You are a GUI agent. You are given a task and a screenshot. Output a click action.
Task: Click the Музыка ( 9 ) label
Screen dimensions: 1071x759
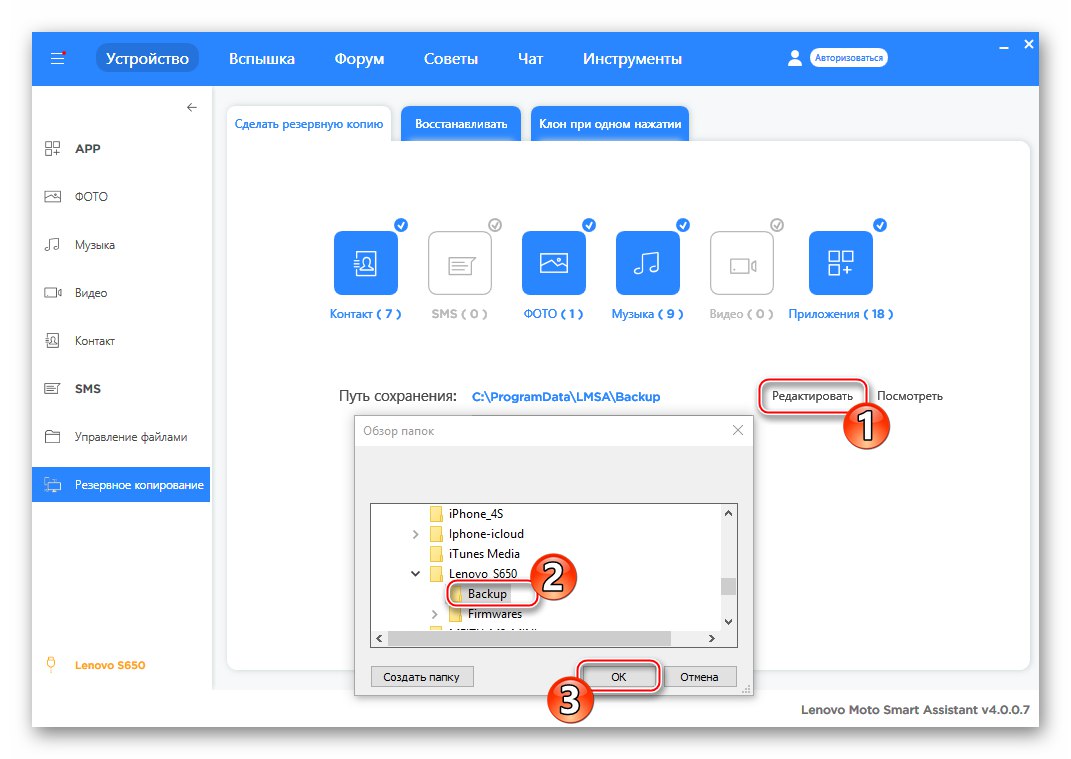click(x=648, y=314)
